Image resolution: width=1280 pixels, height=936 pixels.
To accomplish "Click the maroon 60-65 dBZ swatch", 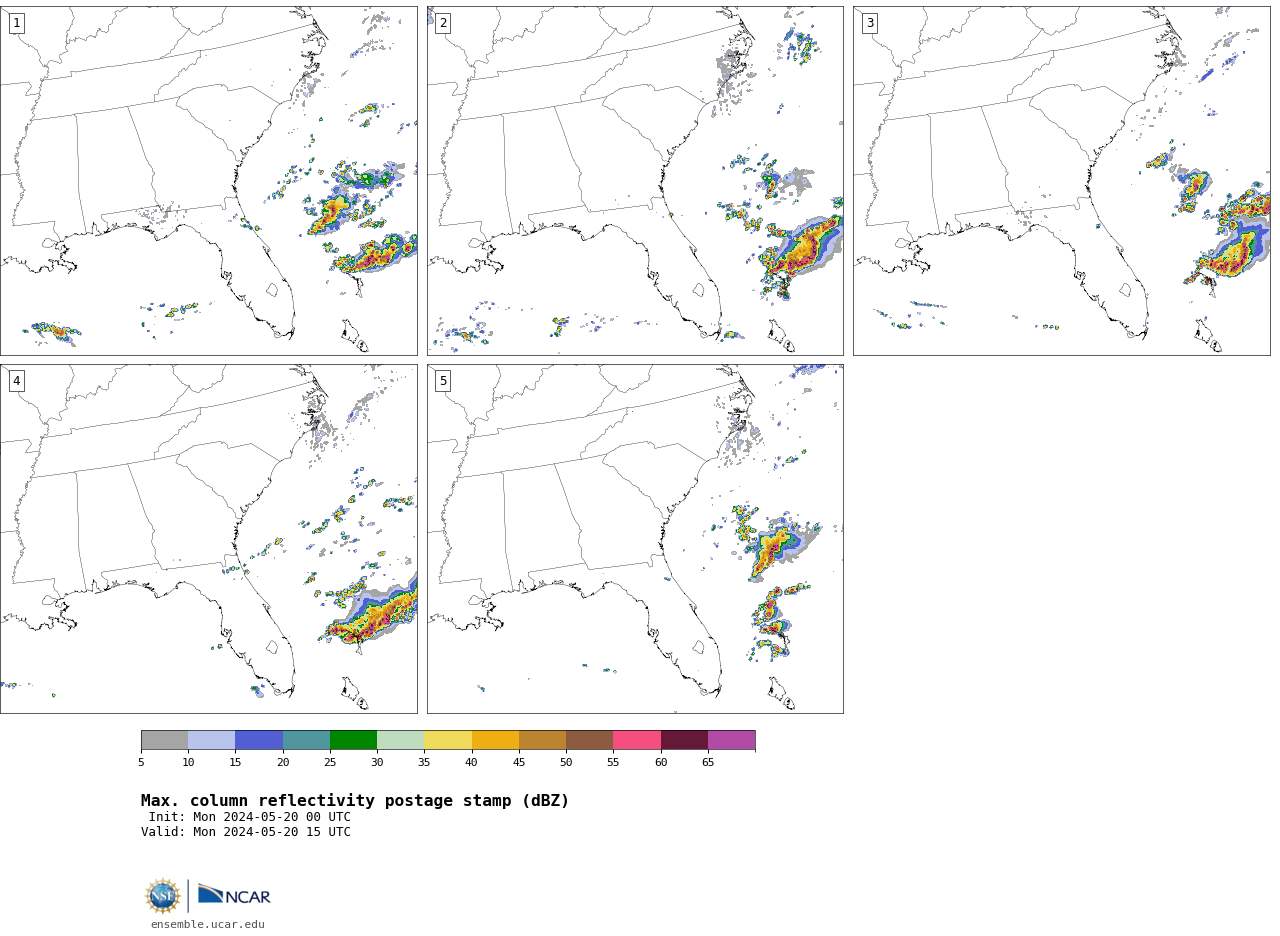I will [x=684, y=740].
